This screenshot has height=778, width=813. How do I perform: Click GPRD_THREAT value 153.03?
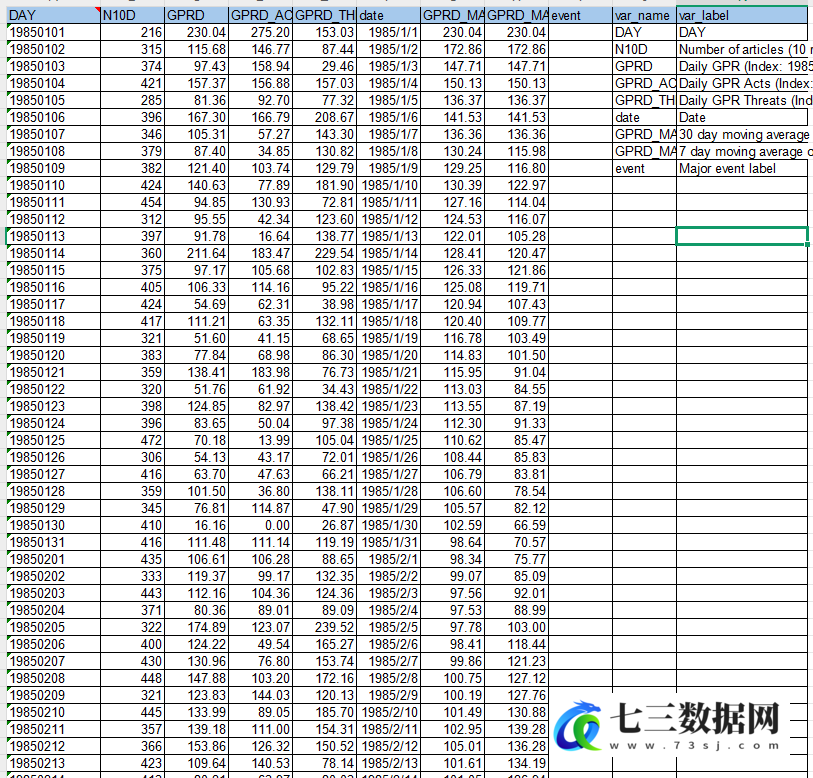[325, 32]
